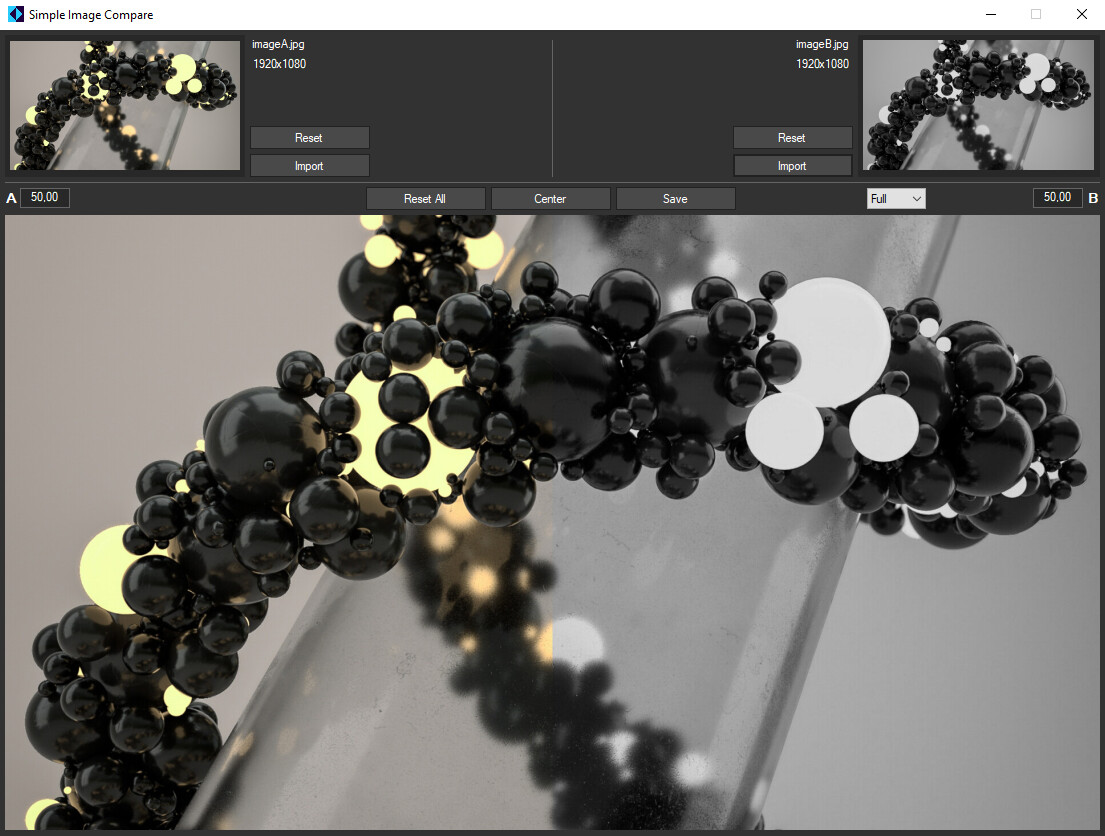Center the comparison view
Screen dimensions: 1105x836
550,199
